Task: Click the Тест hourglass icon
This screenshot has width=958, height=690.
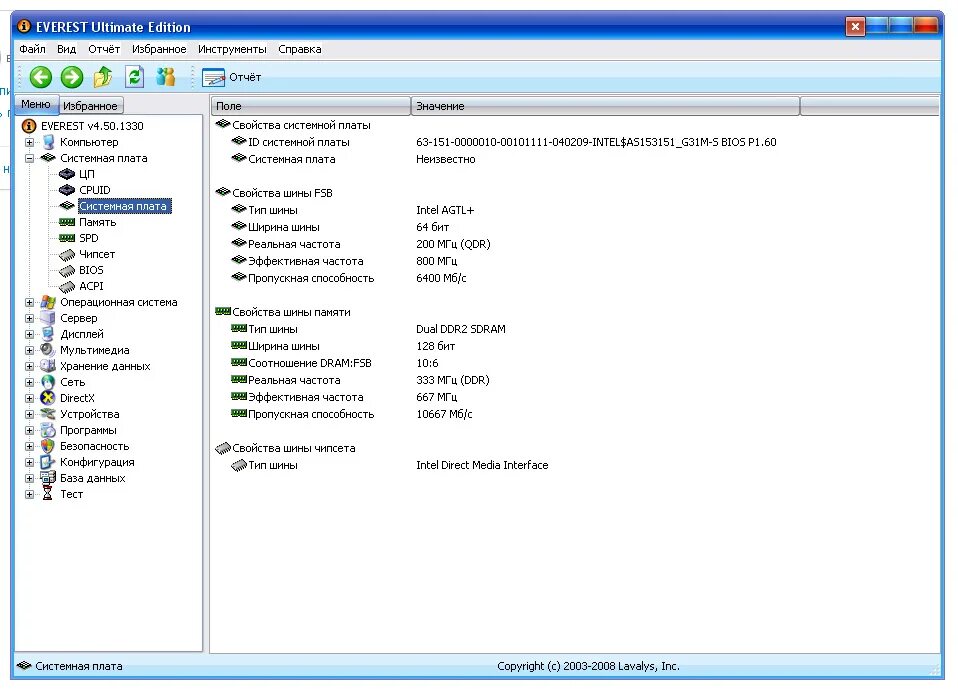Action: coord(48,494)
